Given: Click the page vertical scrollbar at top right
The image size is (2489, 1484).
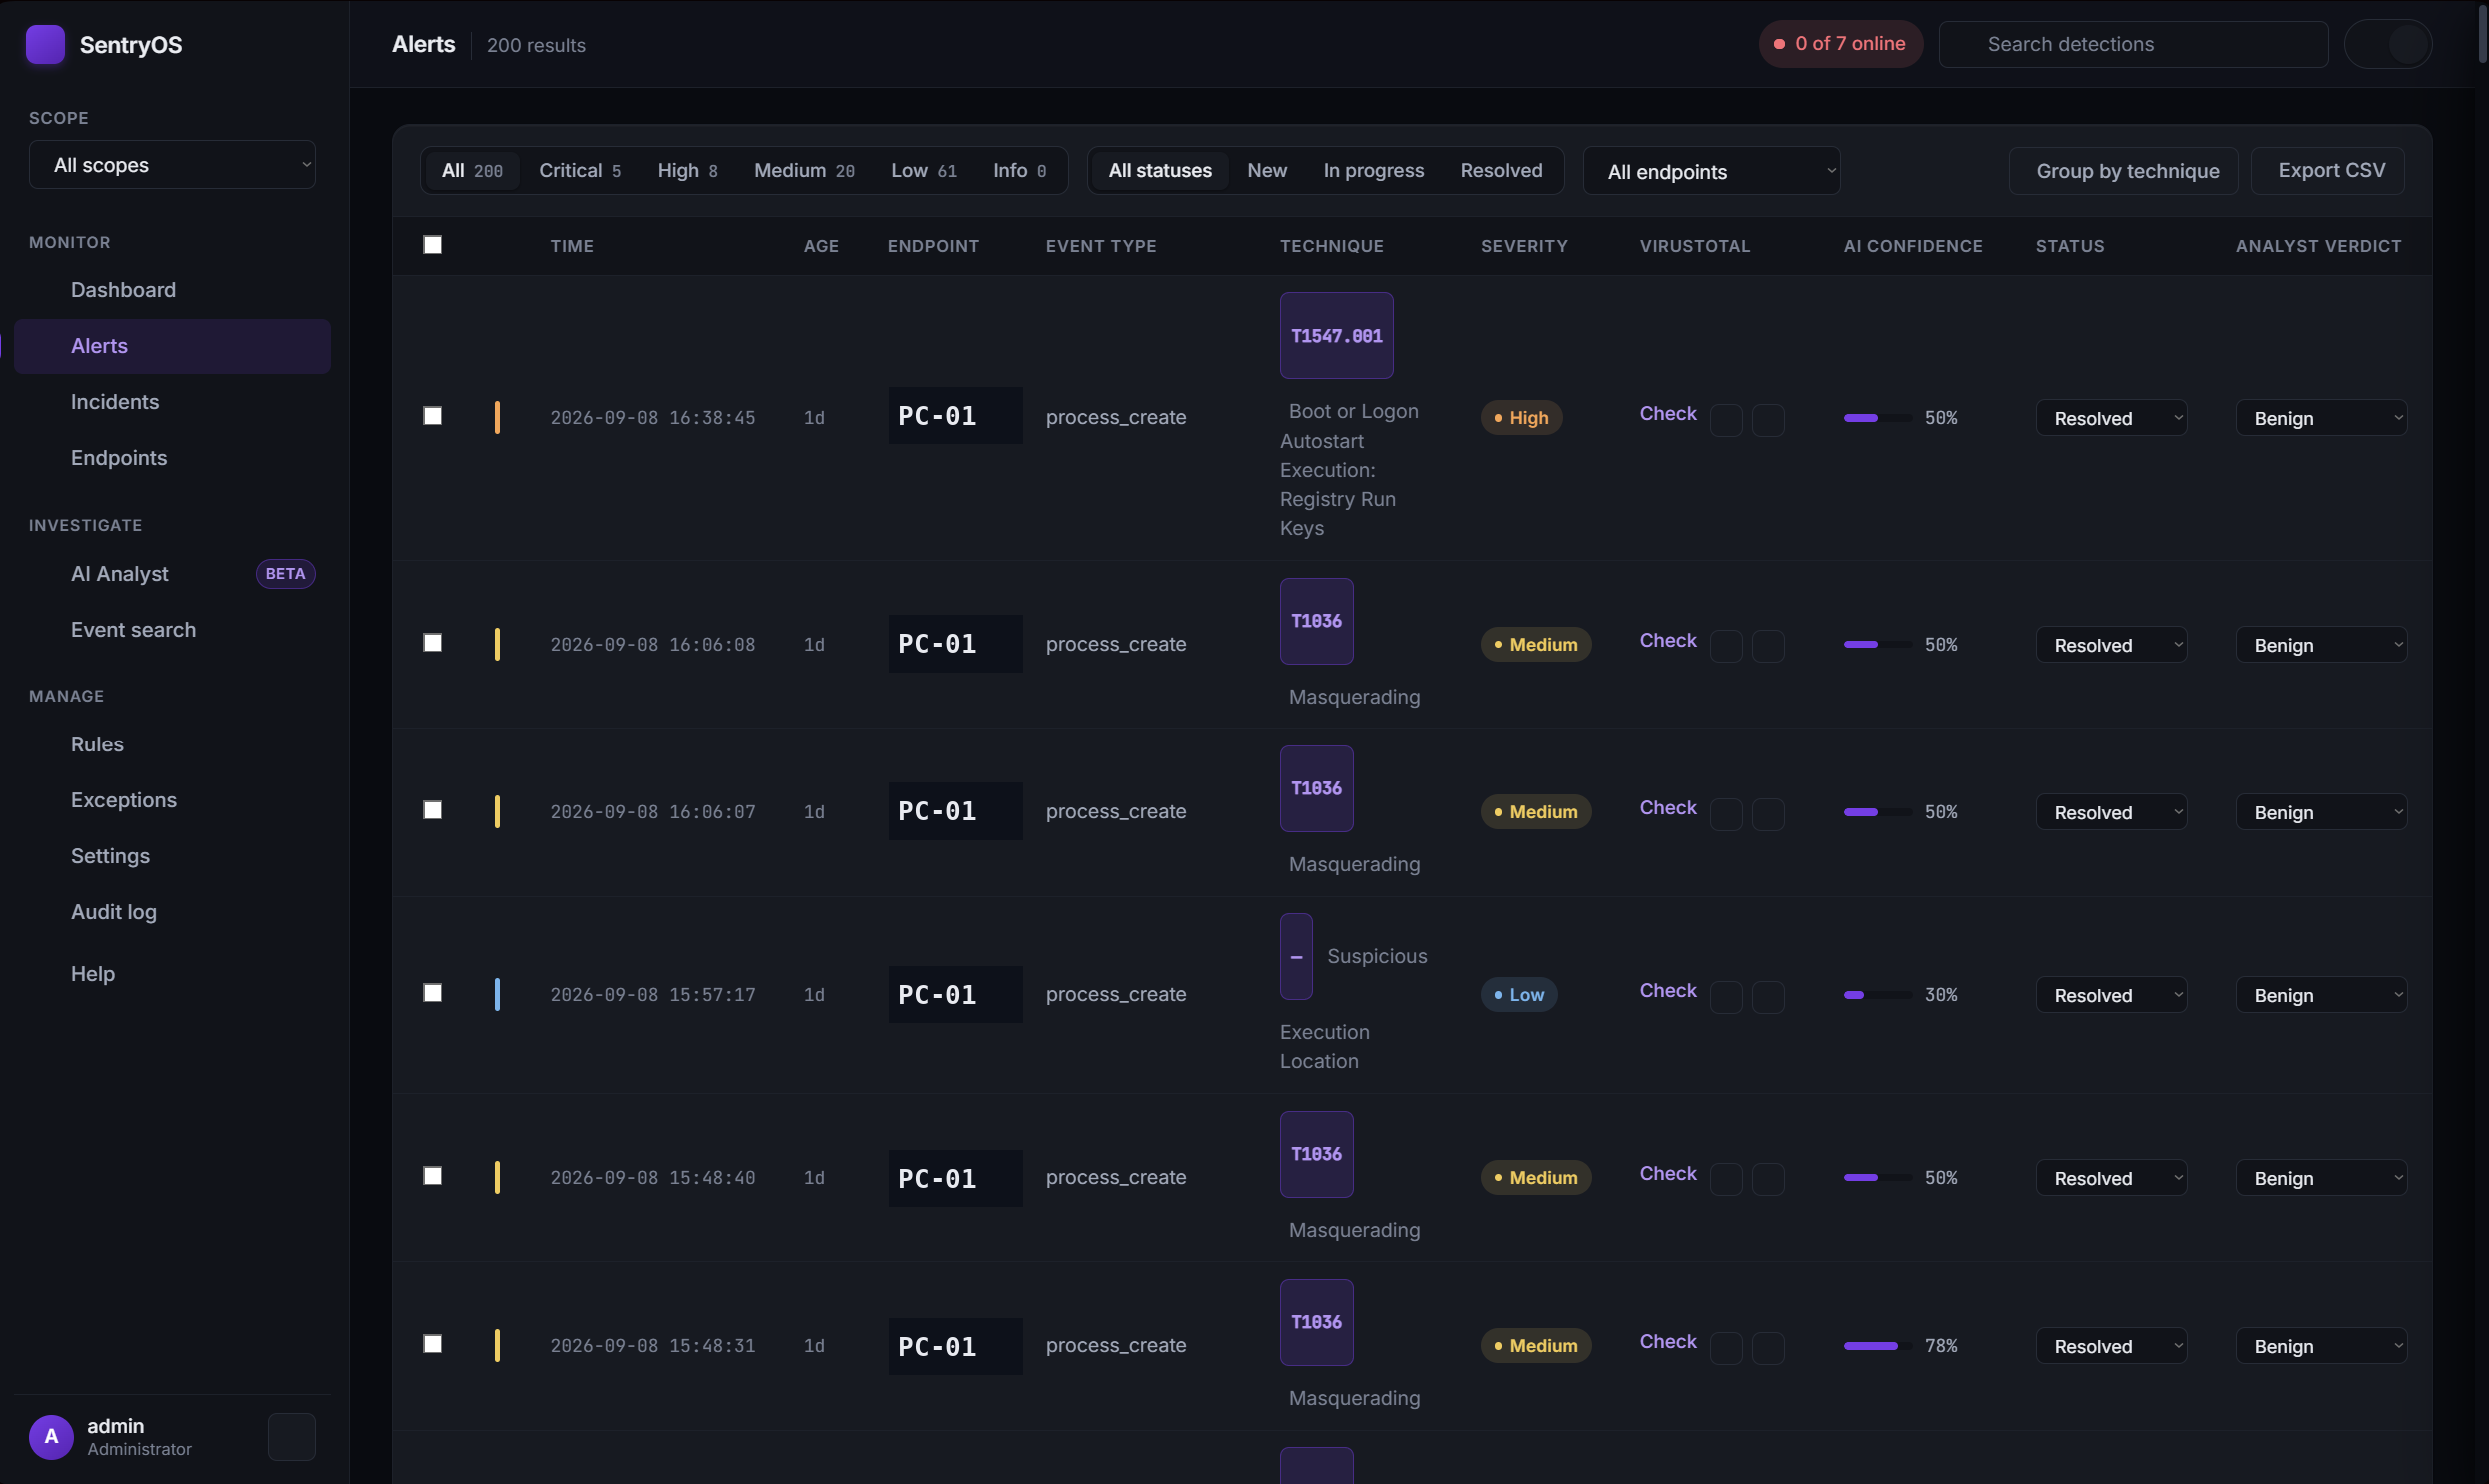Looking at the screenshot, I should tap(2482, 33).
